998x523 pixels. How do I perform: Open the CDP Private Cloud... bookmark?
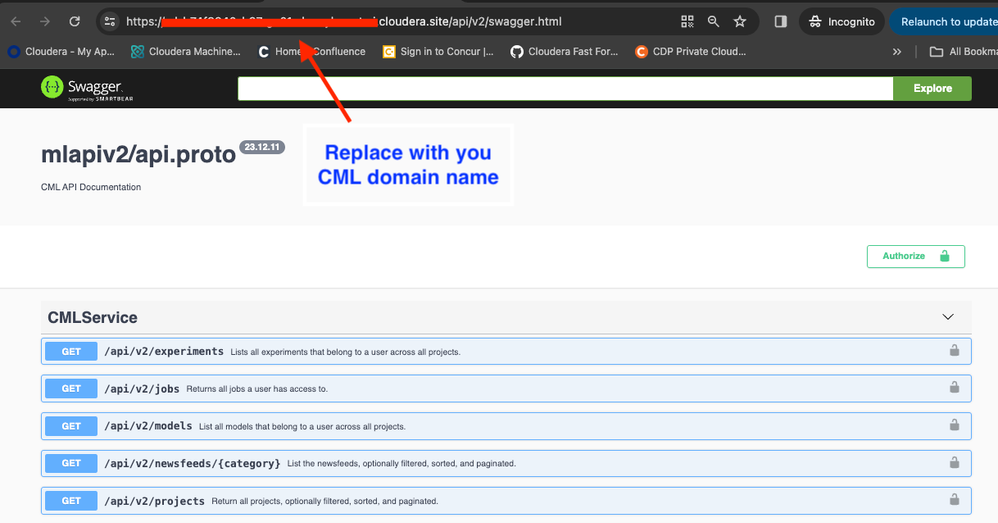click(x=691, y=52)
